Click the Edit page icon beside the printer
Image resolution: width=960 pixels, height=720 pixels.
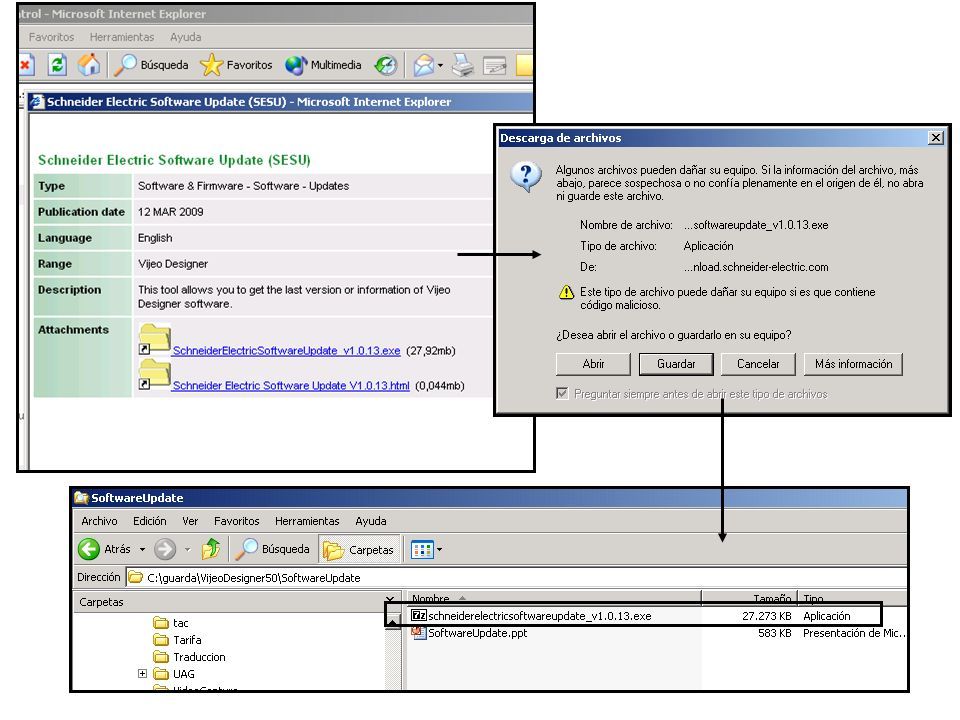click(x=495, y=66)
